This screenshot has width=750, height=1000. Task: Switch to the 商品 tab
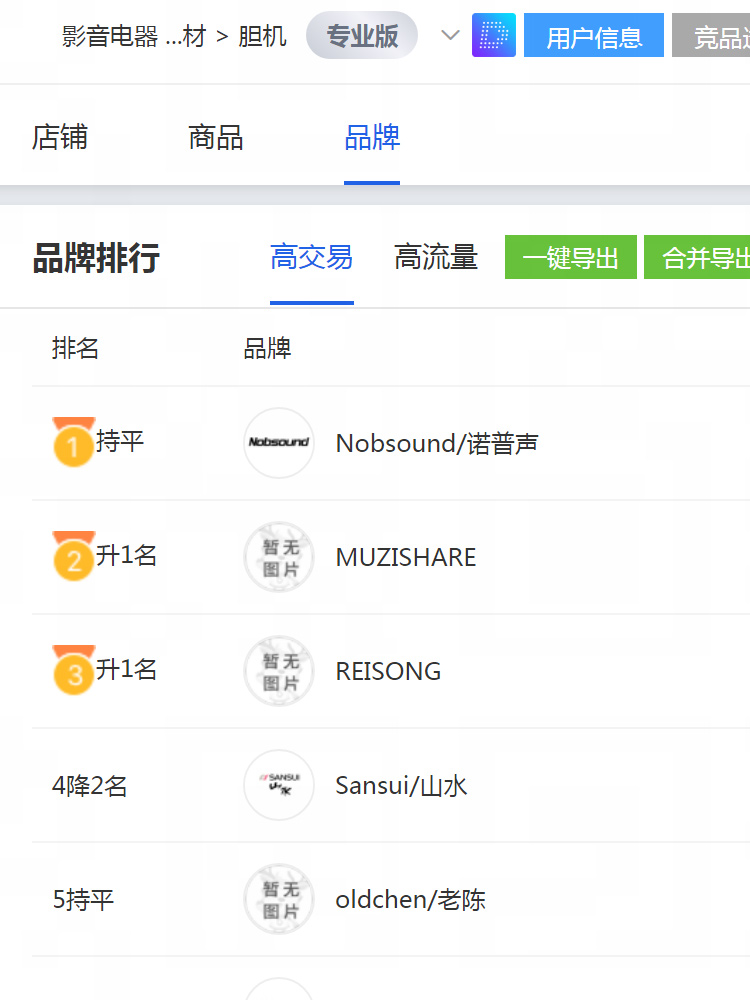tap(216, 137)
